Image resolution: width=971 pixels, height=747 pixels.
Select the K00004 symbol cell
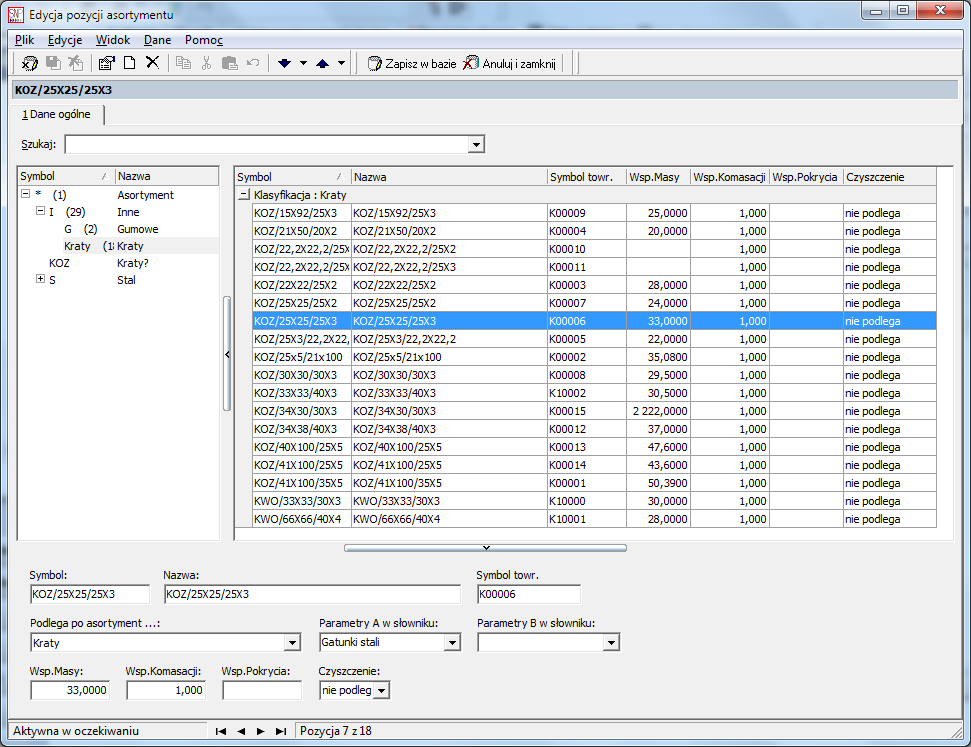586,231
